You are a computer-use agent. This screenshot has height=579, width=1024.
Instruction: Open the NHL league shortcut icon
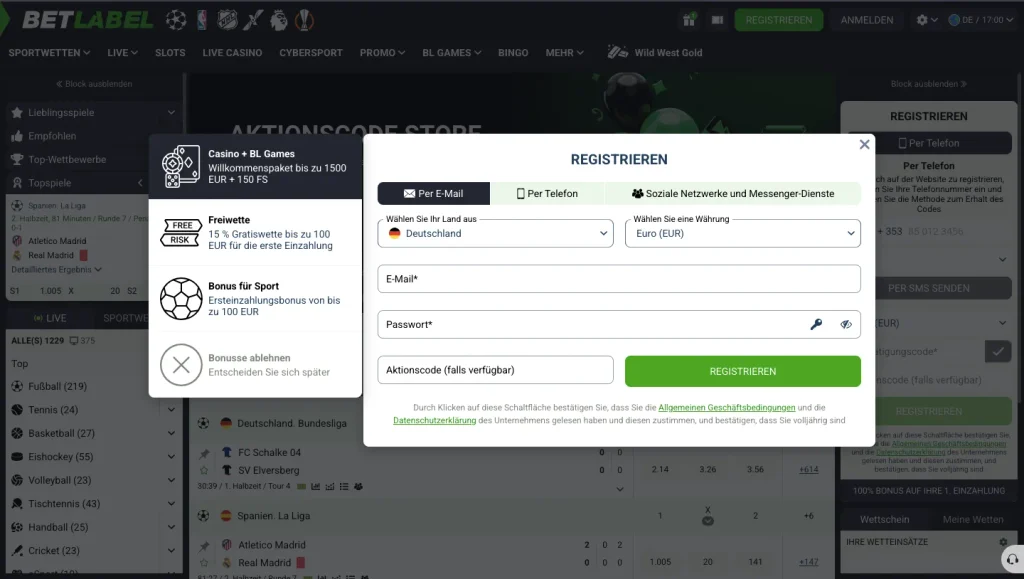tap(227, 20)
